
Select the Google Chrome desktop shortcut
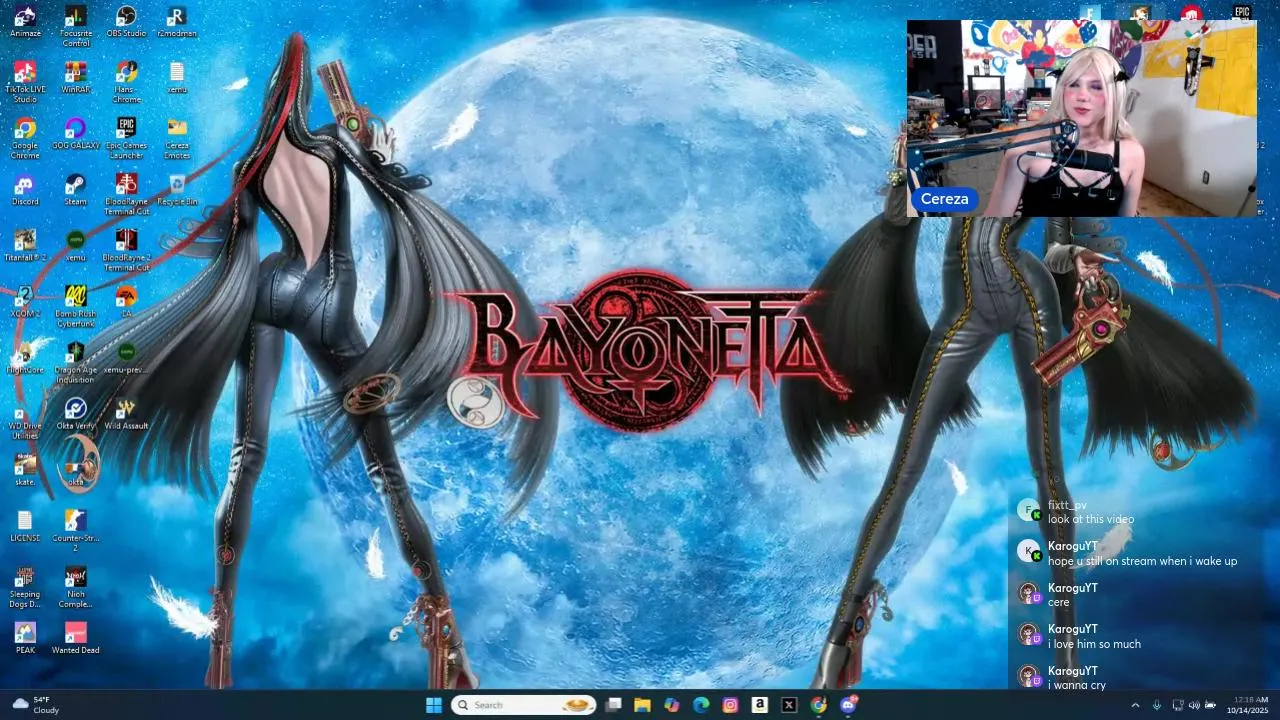(25, 139)
